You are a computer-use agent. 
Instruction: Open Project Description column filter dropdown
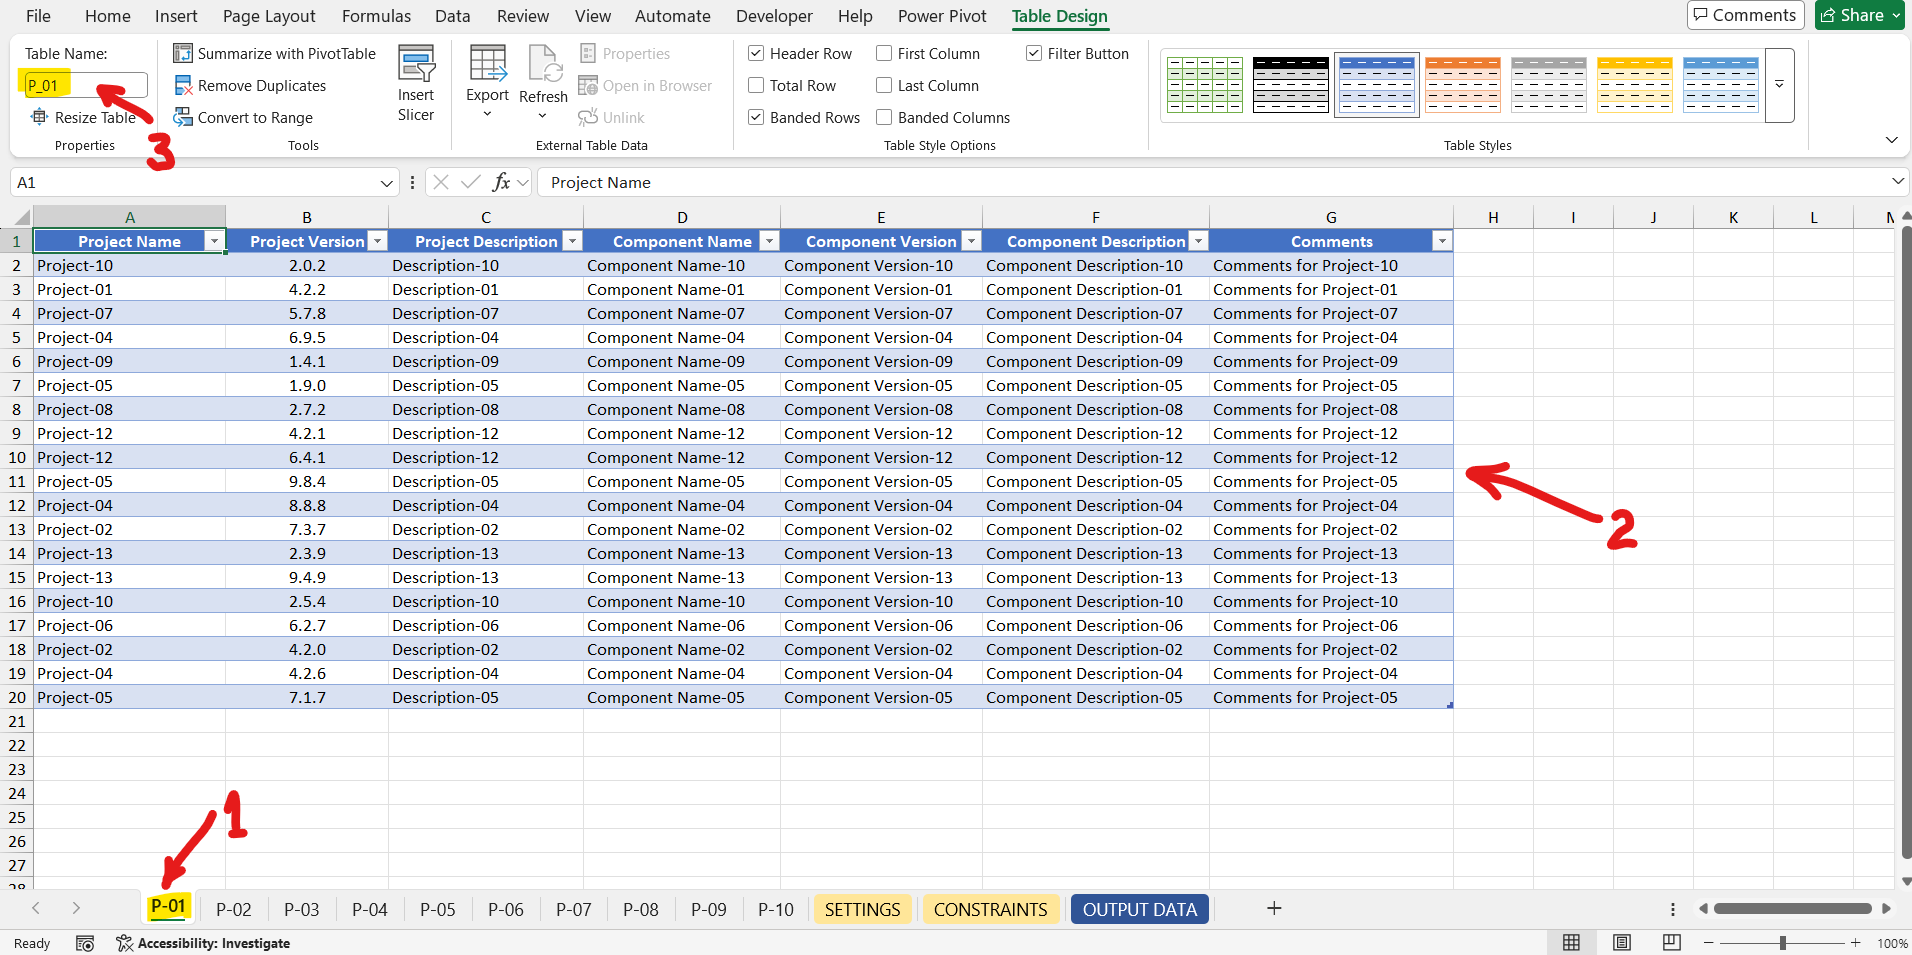point(572,241)
